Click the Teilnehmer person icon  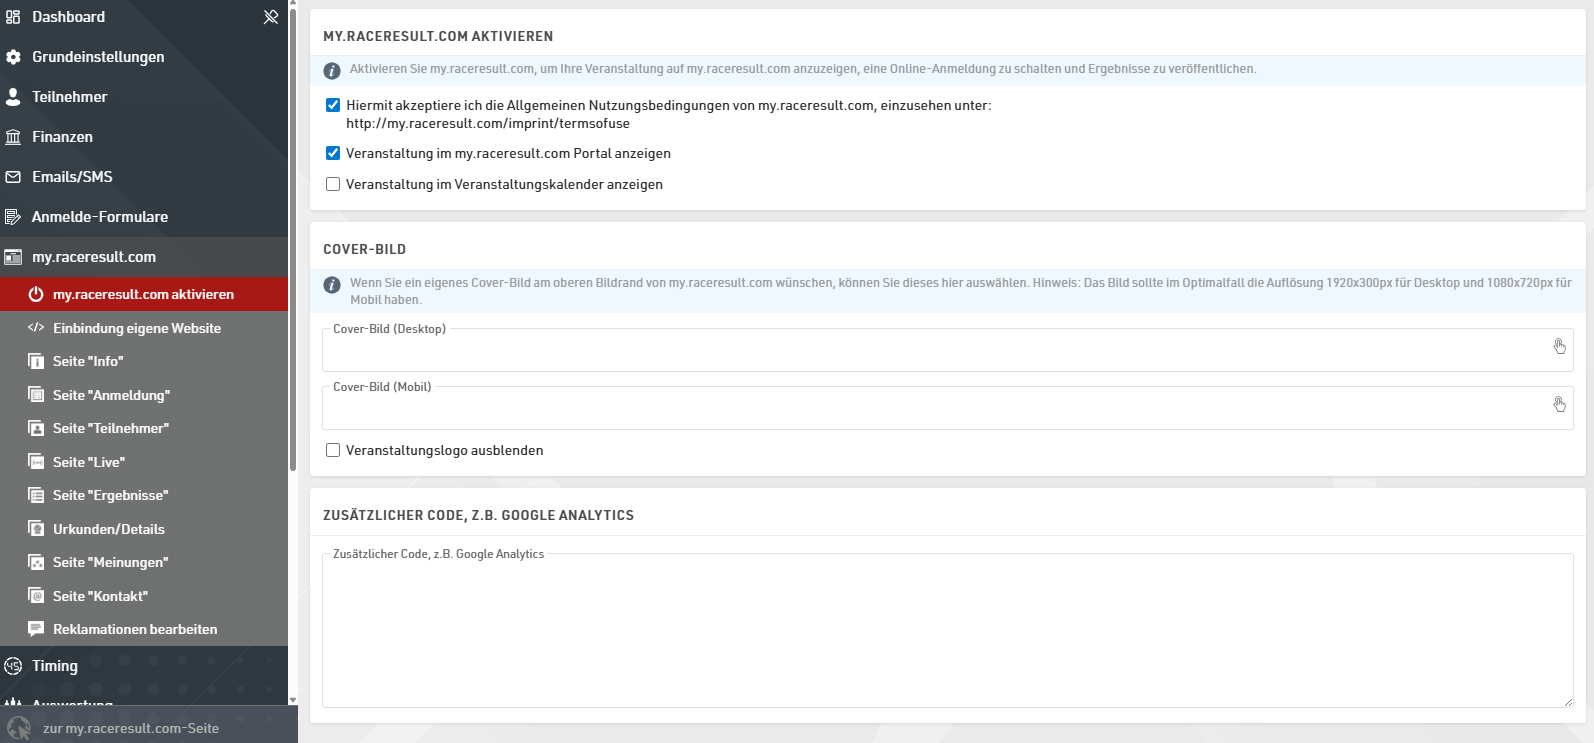pyautogui.click(x=13, y=97)
